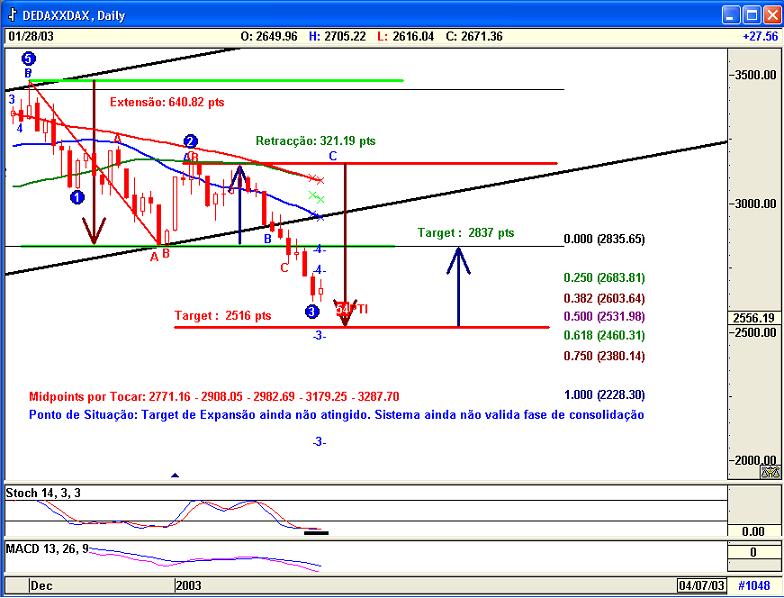
Task: Minimize the DEDAXXDAX Daily chart window
Action: 731,15
